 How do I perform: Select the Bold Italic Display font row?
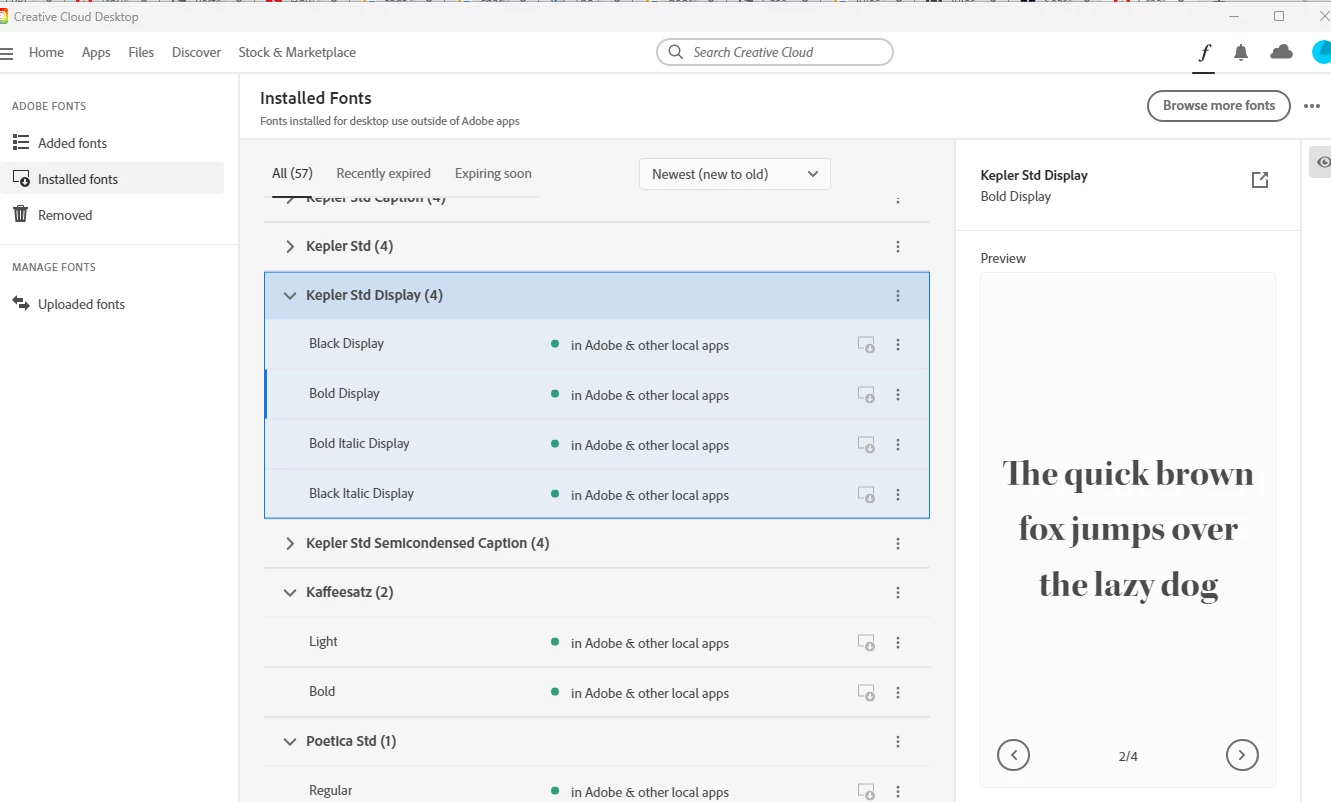pyautogui.click(x=597, y=444)
